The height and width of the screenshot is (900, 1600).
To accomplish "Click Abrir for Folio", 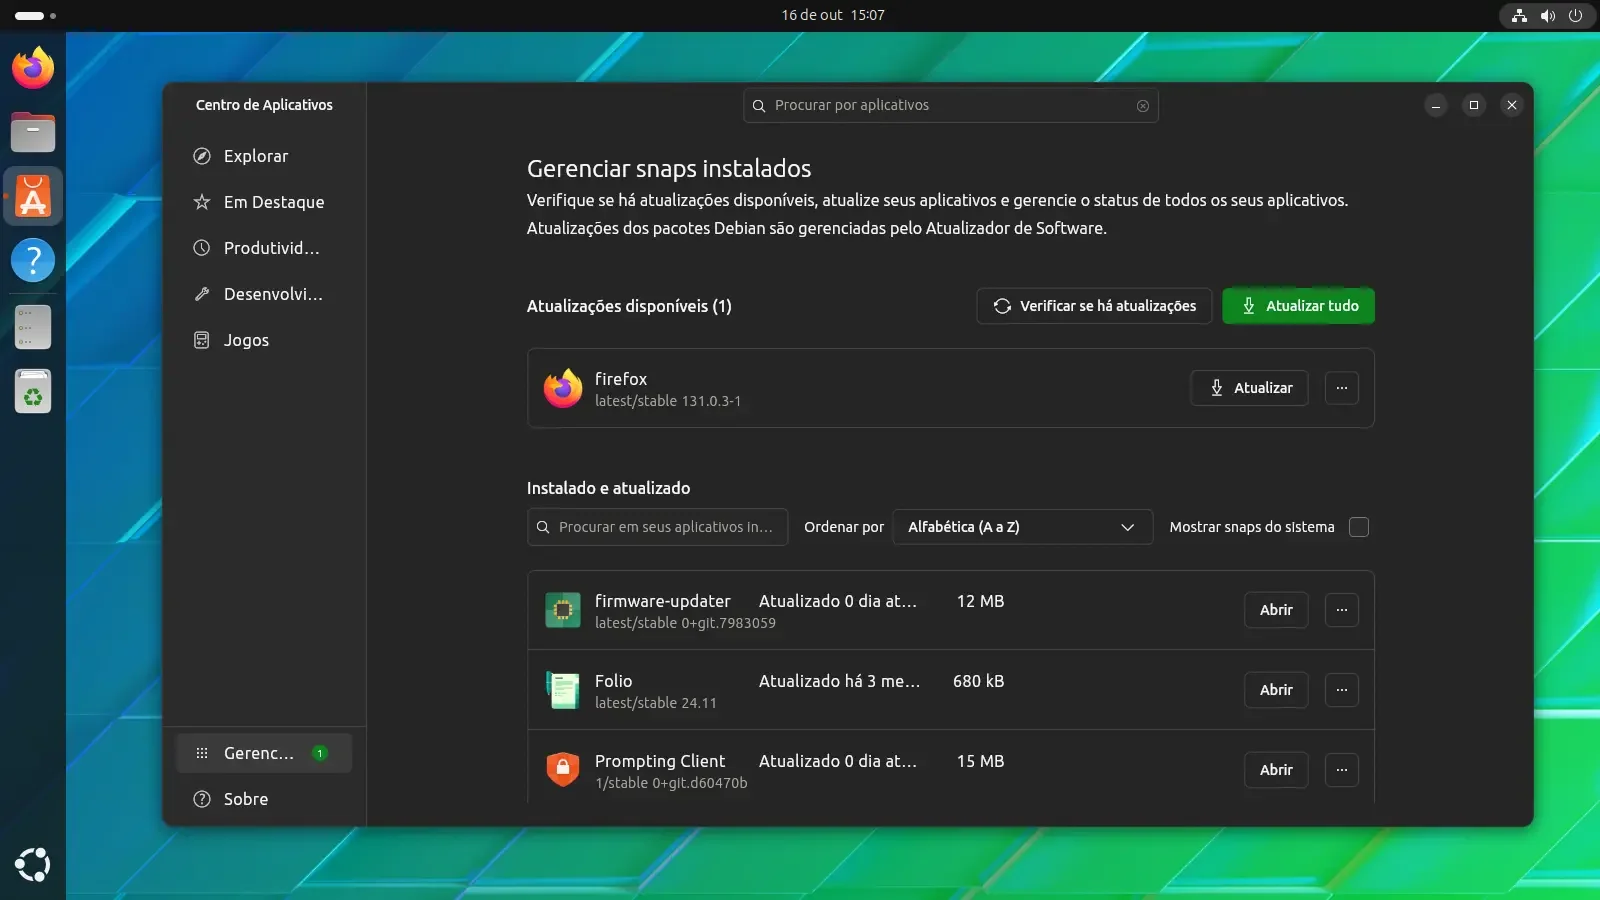I will [x=1276, y=690].
